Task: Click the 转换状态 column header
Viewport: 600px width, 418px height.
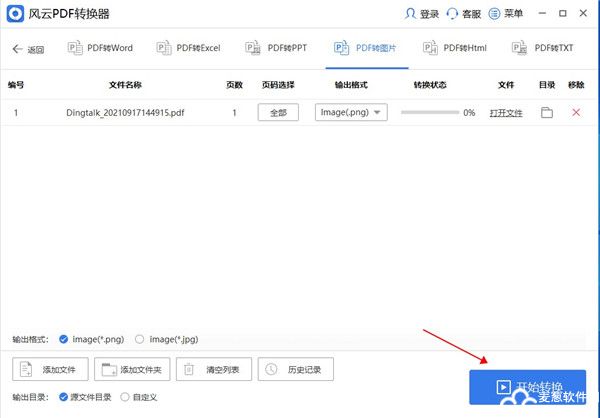Action: point(430,85)
